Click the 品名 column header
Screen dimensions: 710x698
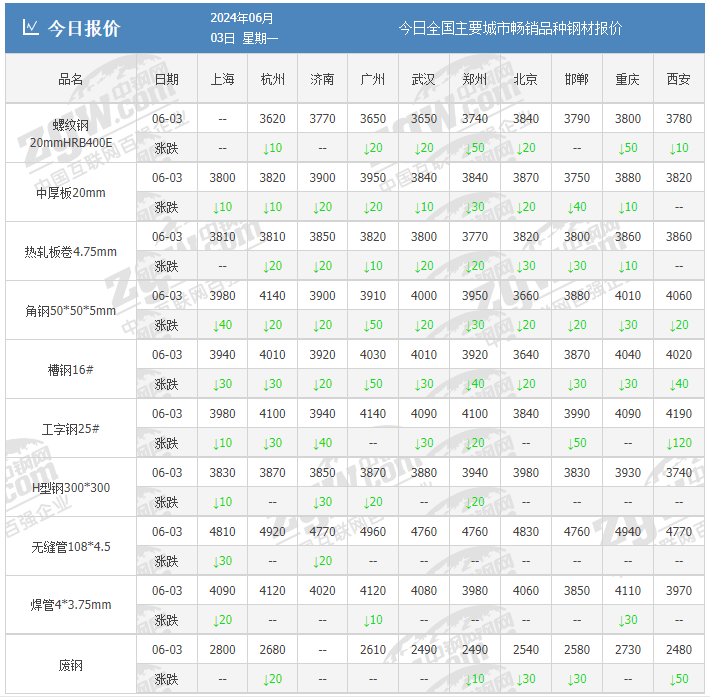71,79
